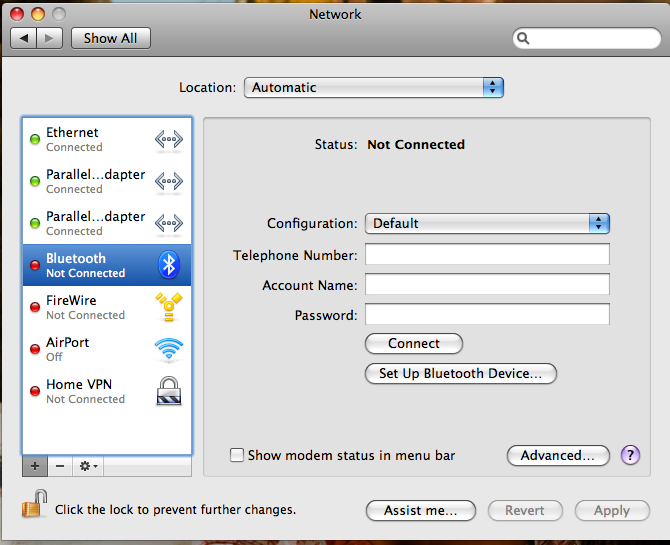Click the Ethernet connection arrows icon
This screenshot has height=545, width=670.
(169, 139)
